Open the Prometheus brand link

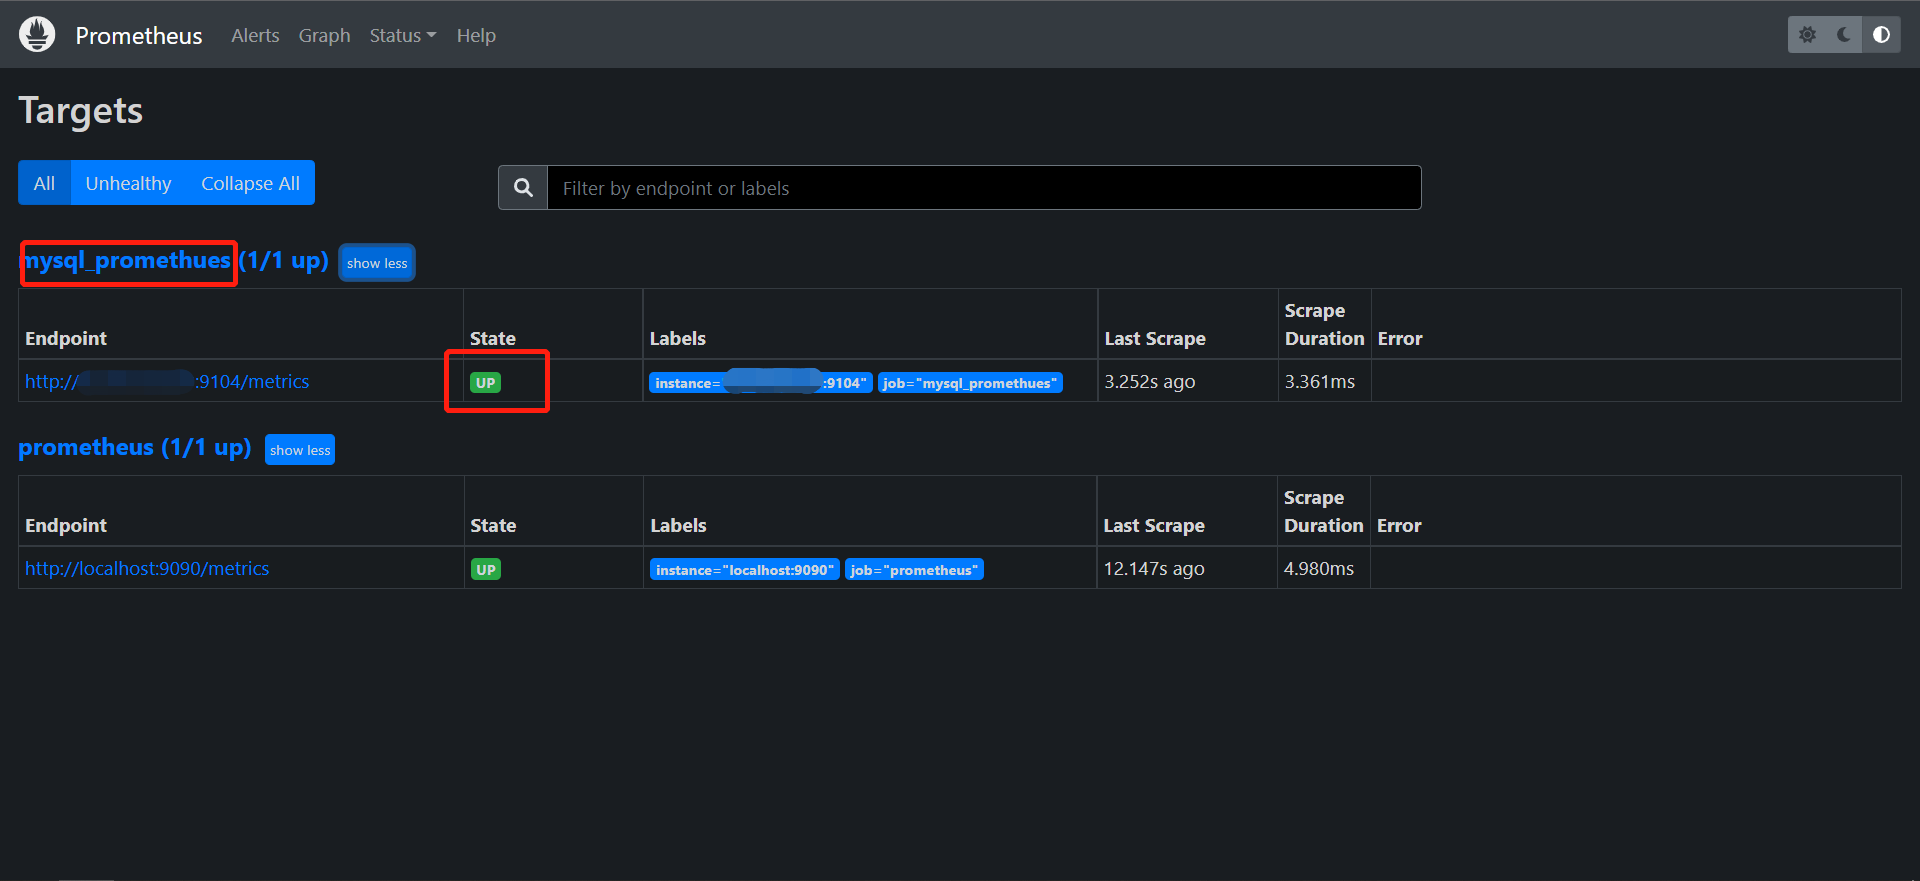click(138, 35)
